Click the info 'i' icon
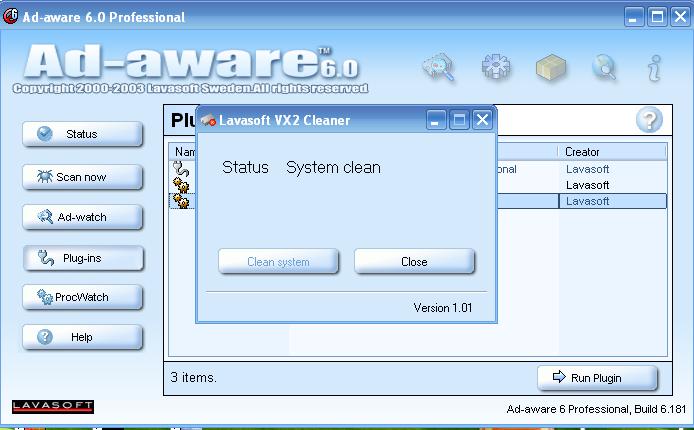This screenshot has height=430, width=694. pos(655,68)
